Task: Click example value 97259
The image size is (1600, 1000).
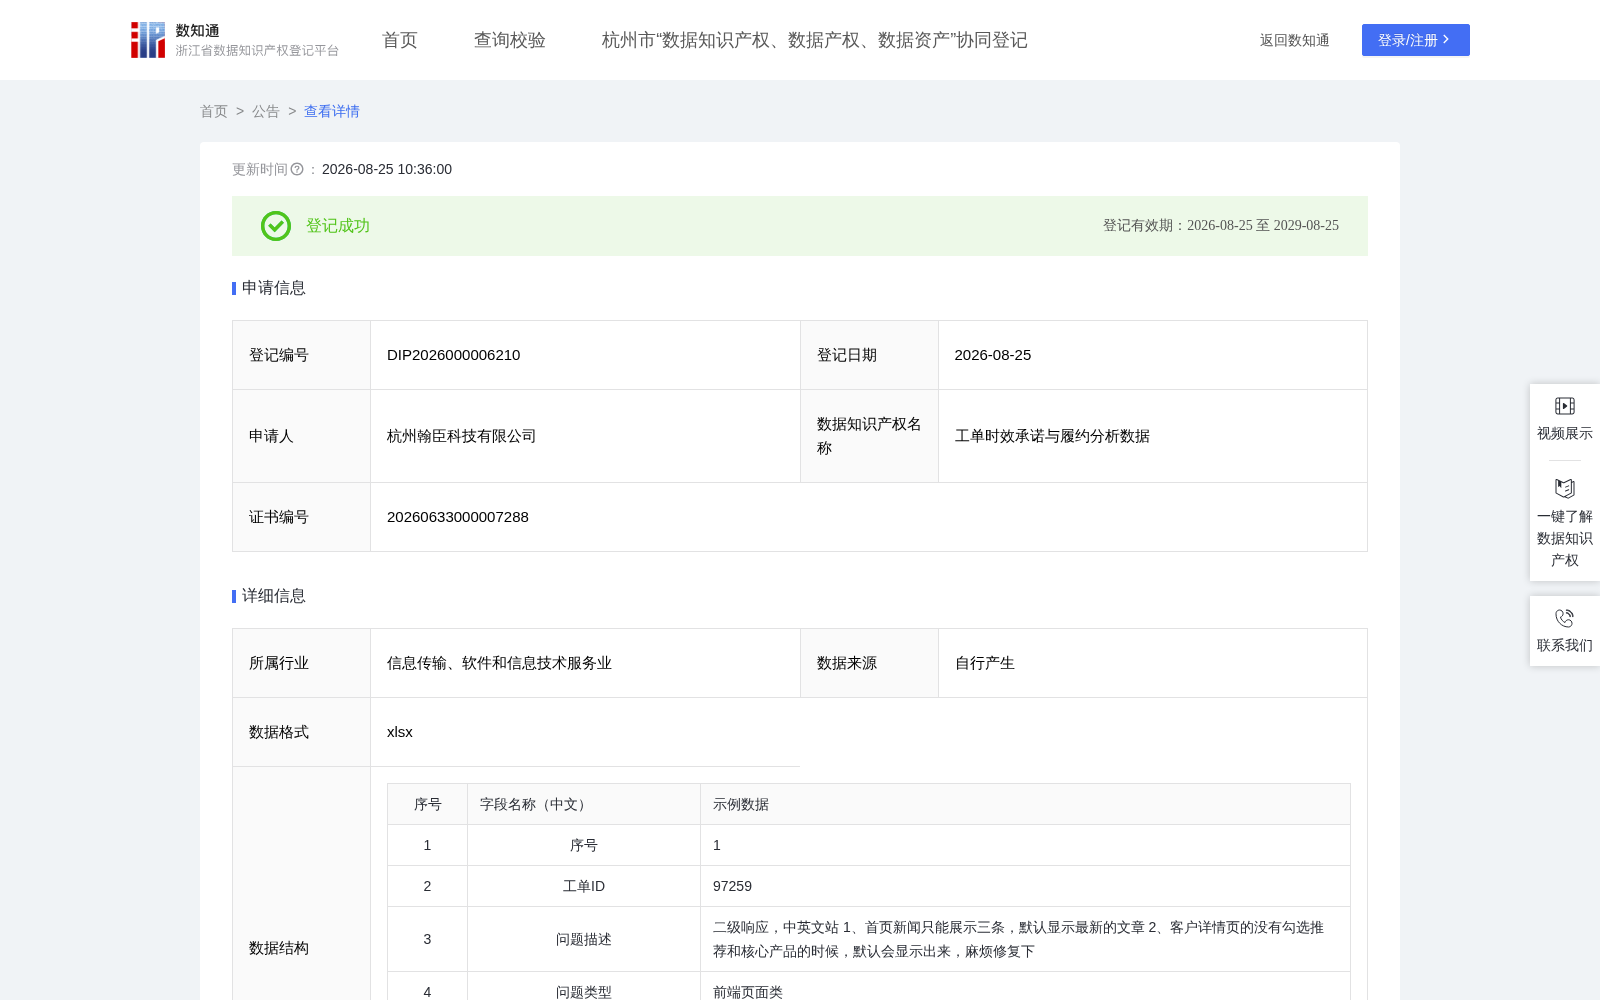Action: pos(732,886)
